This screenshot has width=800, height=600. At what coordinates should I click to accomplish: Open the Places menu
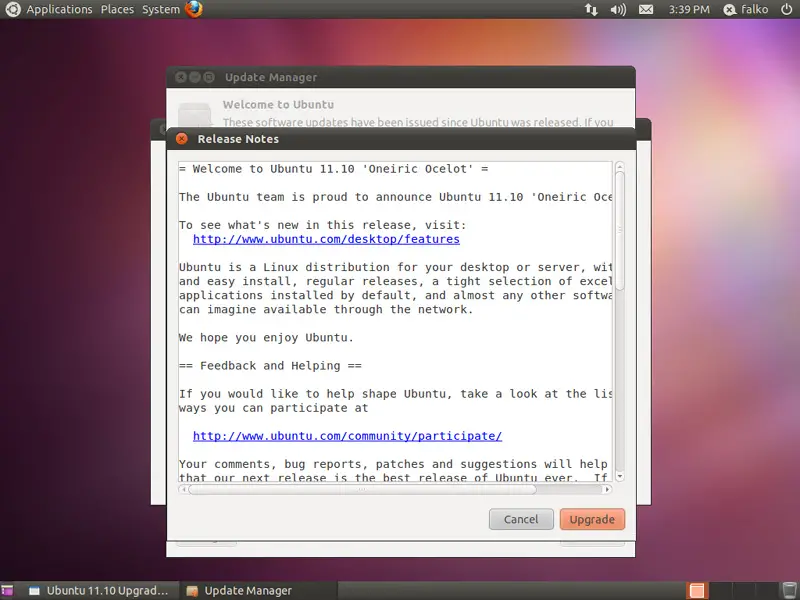[117, 10]
